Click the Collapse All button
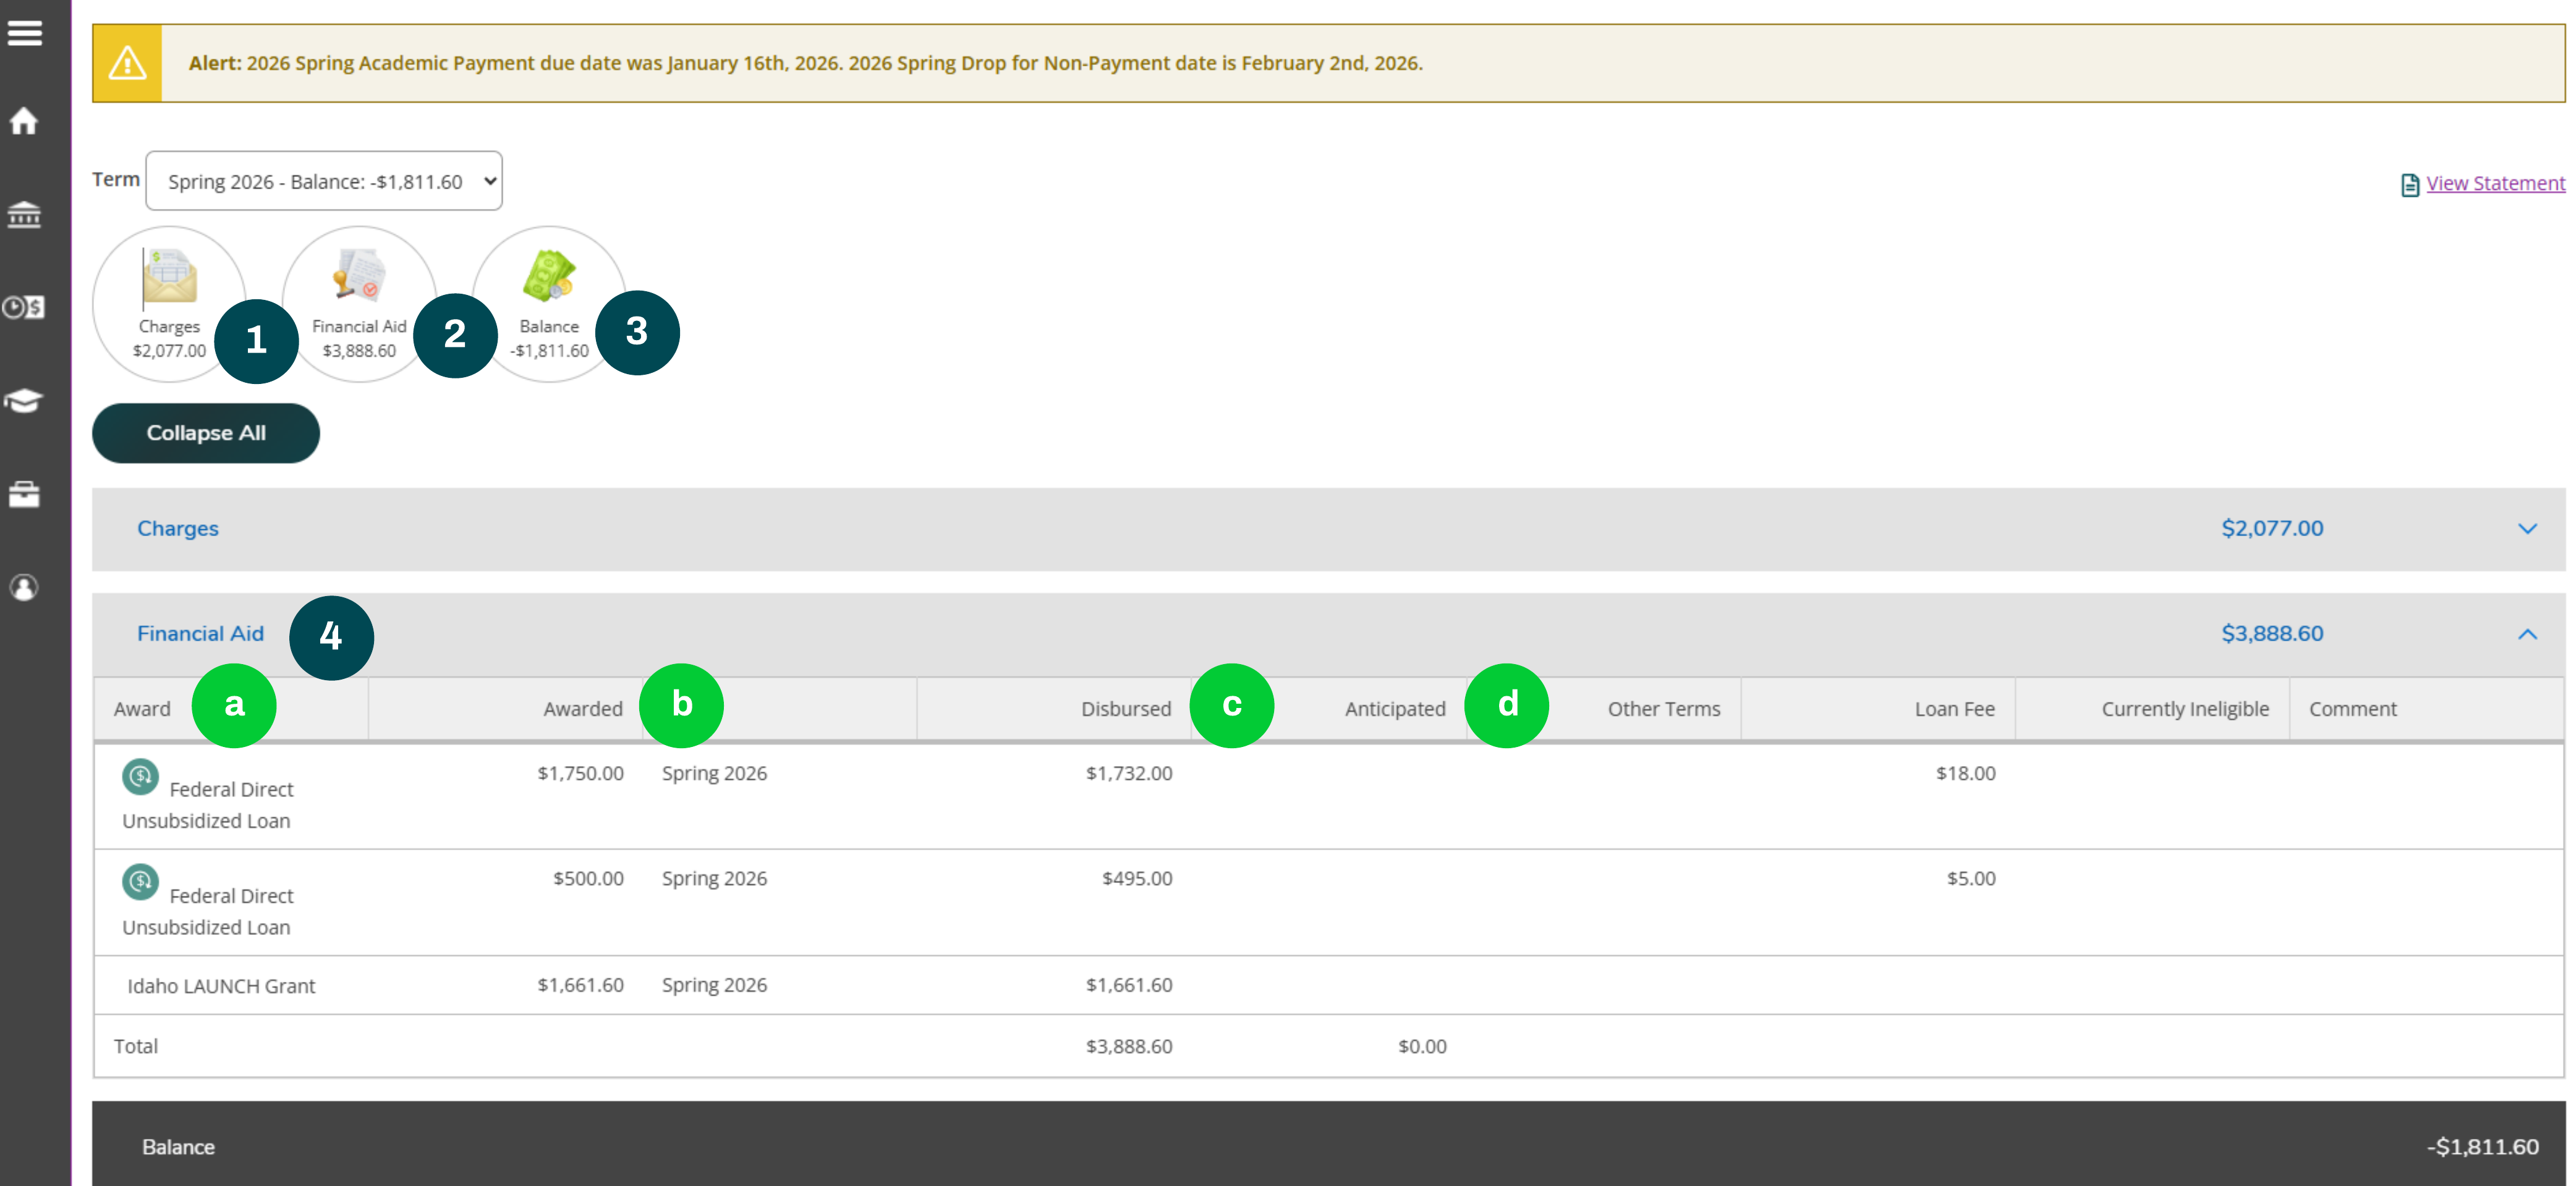 (x=205, y=433)
